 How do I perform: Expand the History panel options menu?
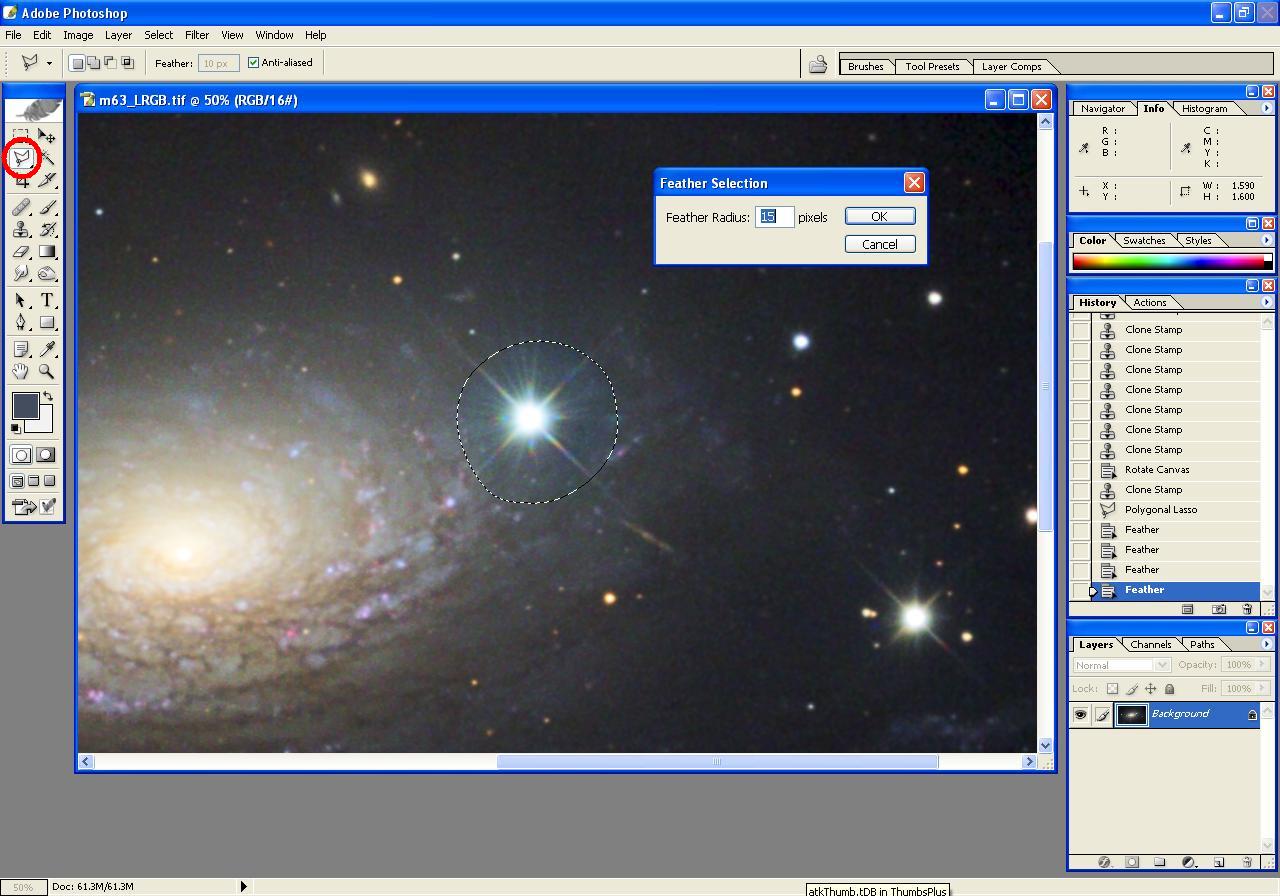(x=1267, y=302)
